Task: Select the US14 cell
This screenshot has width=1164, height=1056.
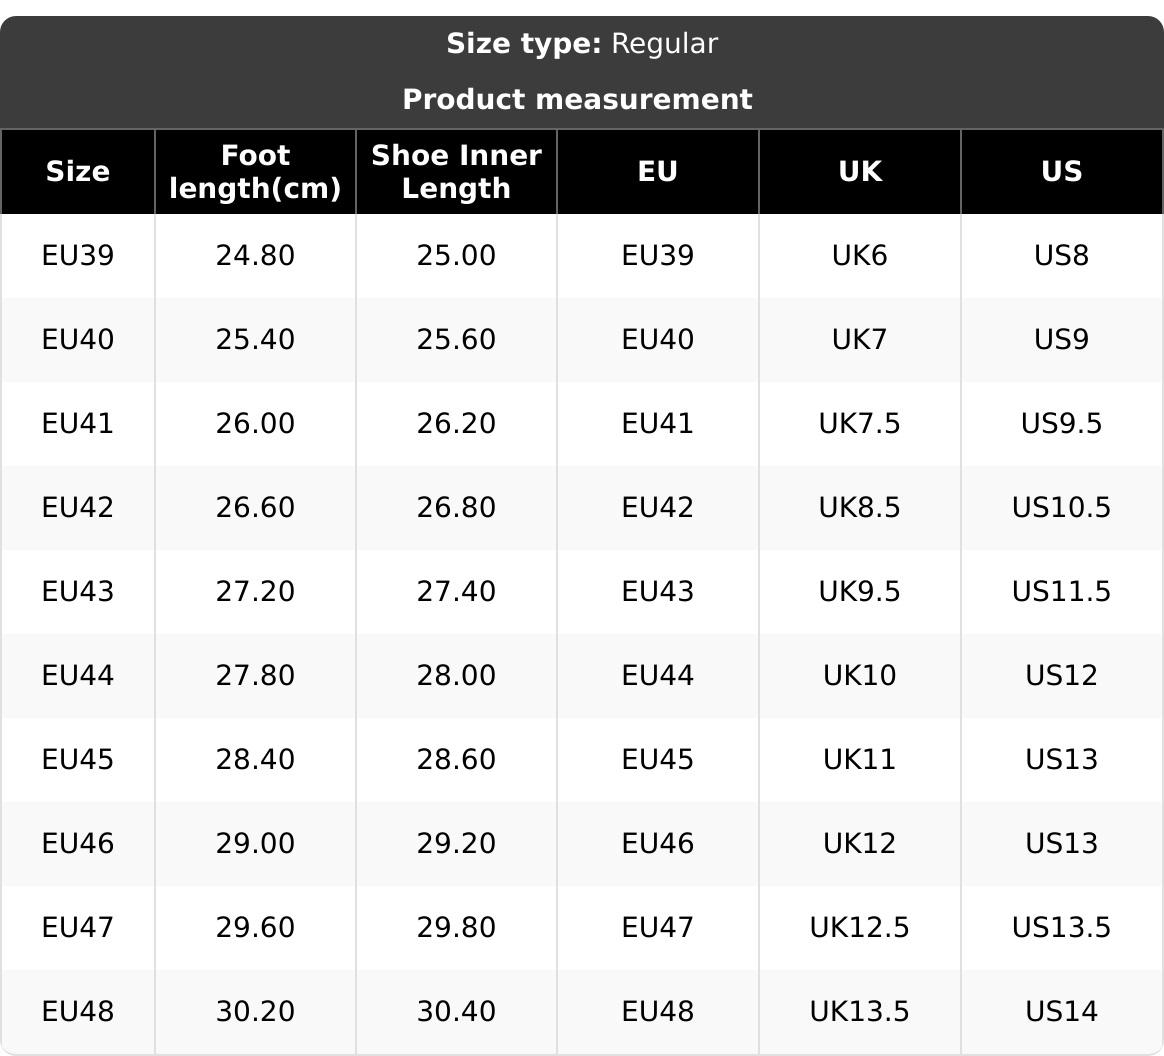Action: pyautogui.click(x=1061, y=1012)
